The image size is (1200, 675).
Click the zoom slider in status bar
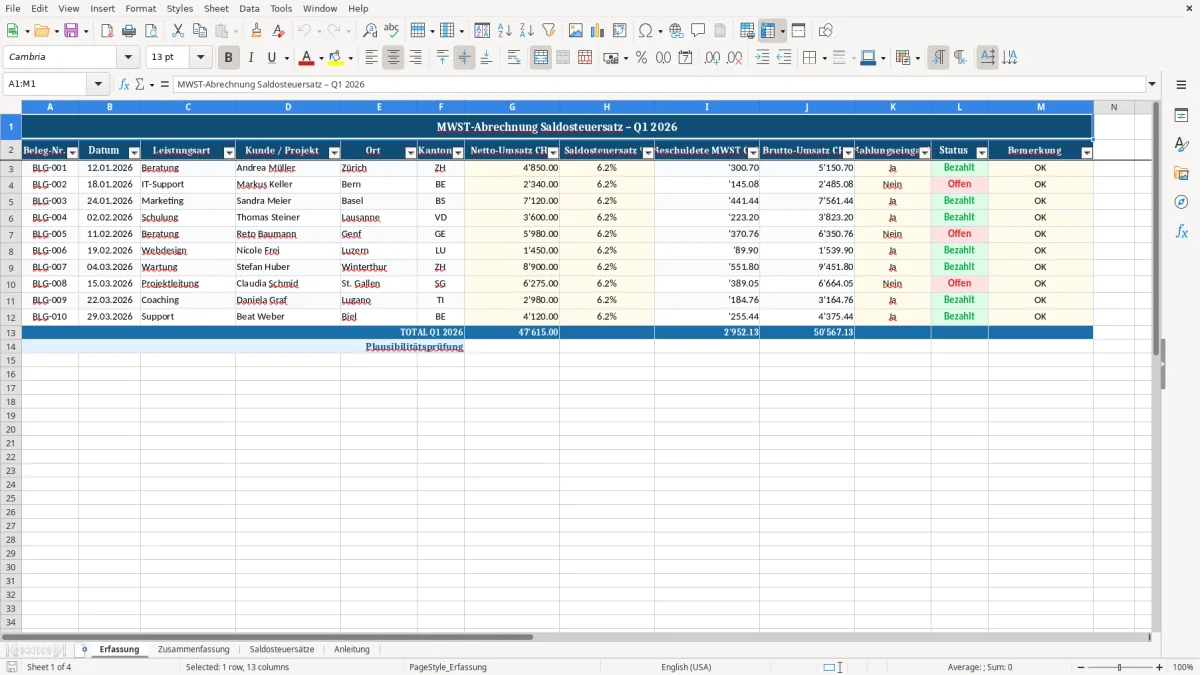1120,667
